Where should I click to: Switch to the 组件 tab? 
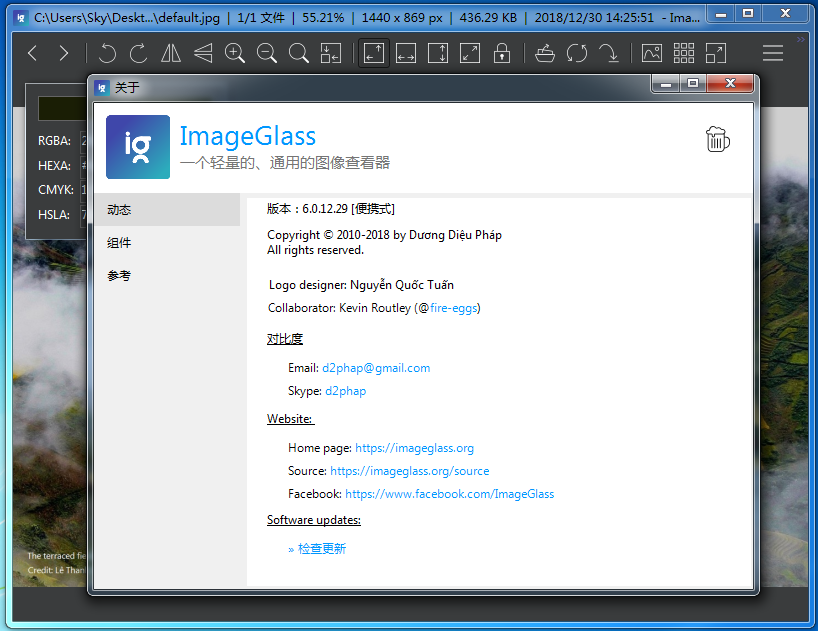(119, 242)
